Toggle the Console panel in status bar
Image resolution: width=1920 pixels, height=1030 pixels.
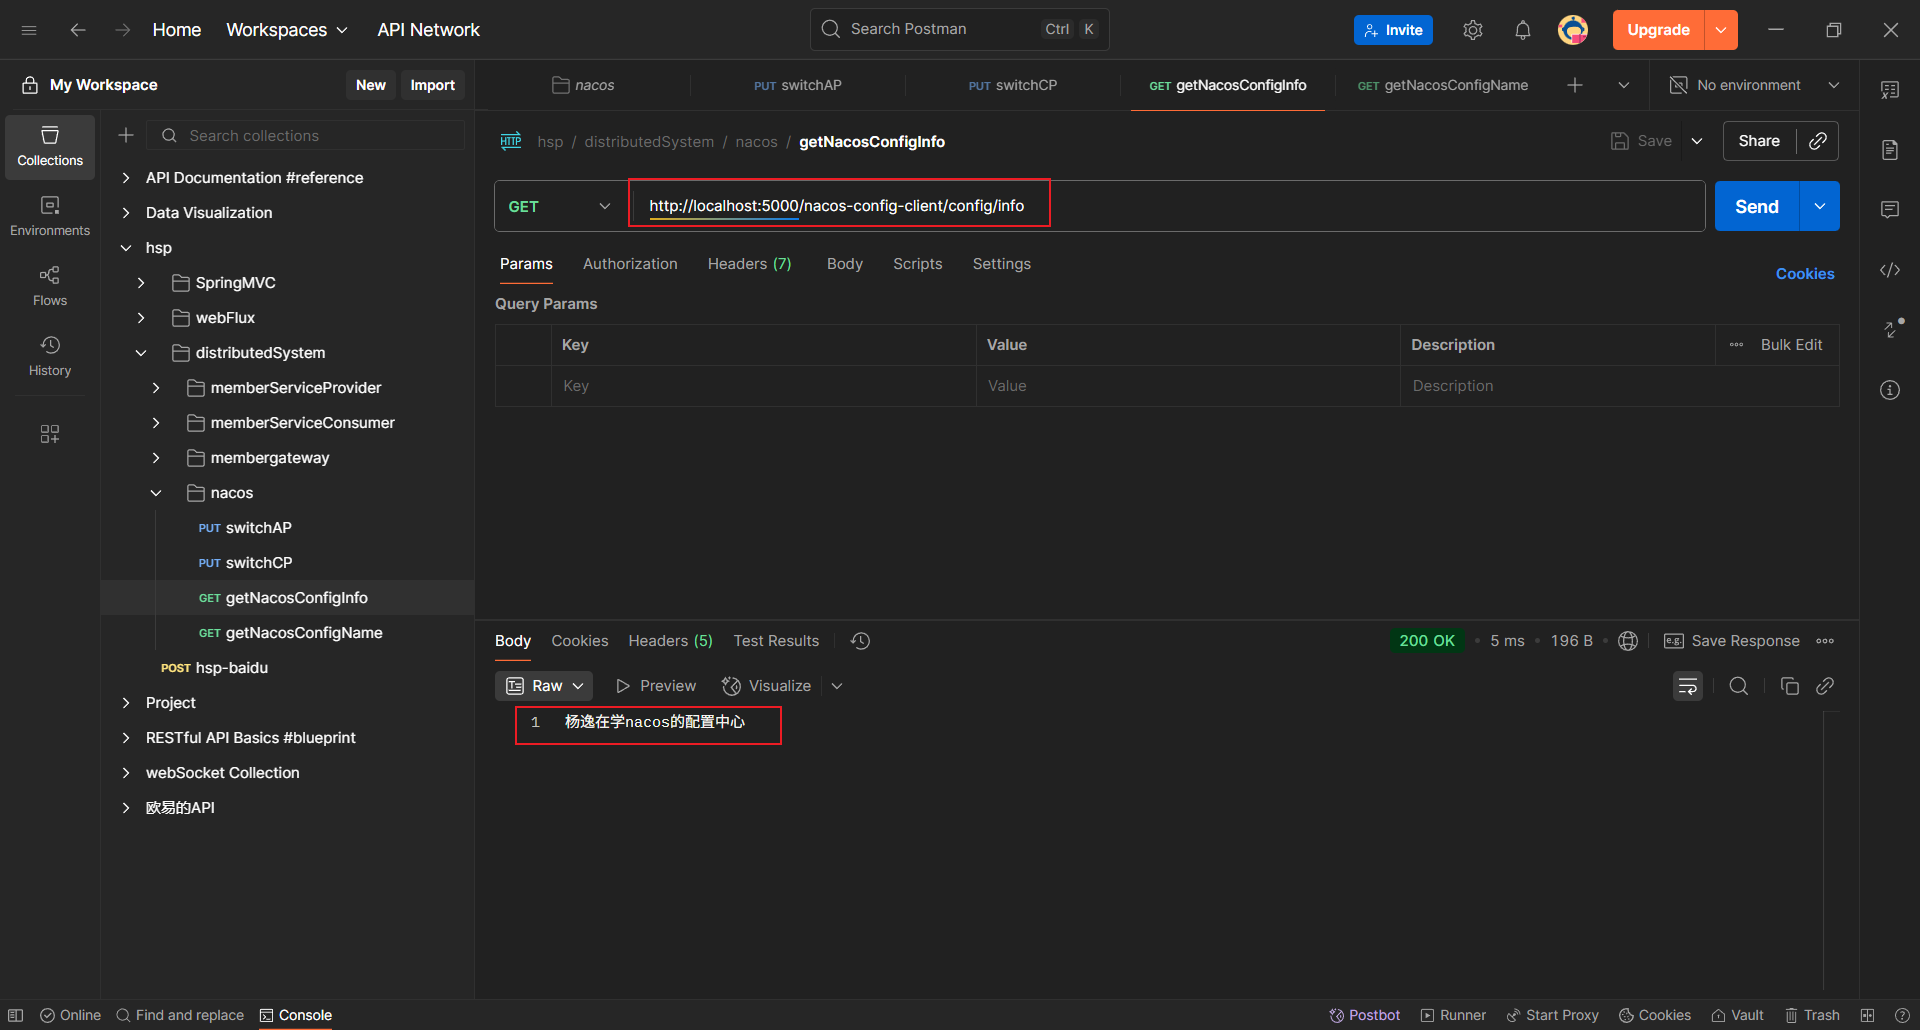tap(296, 1015)
